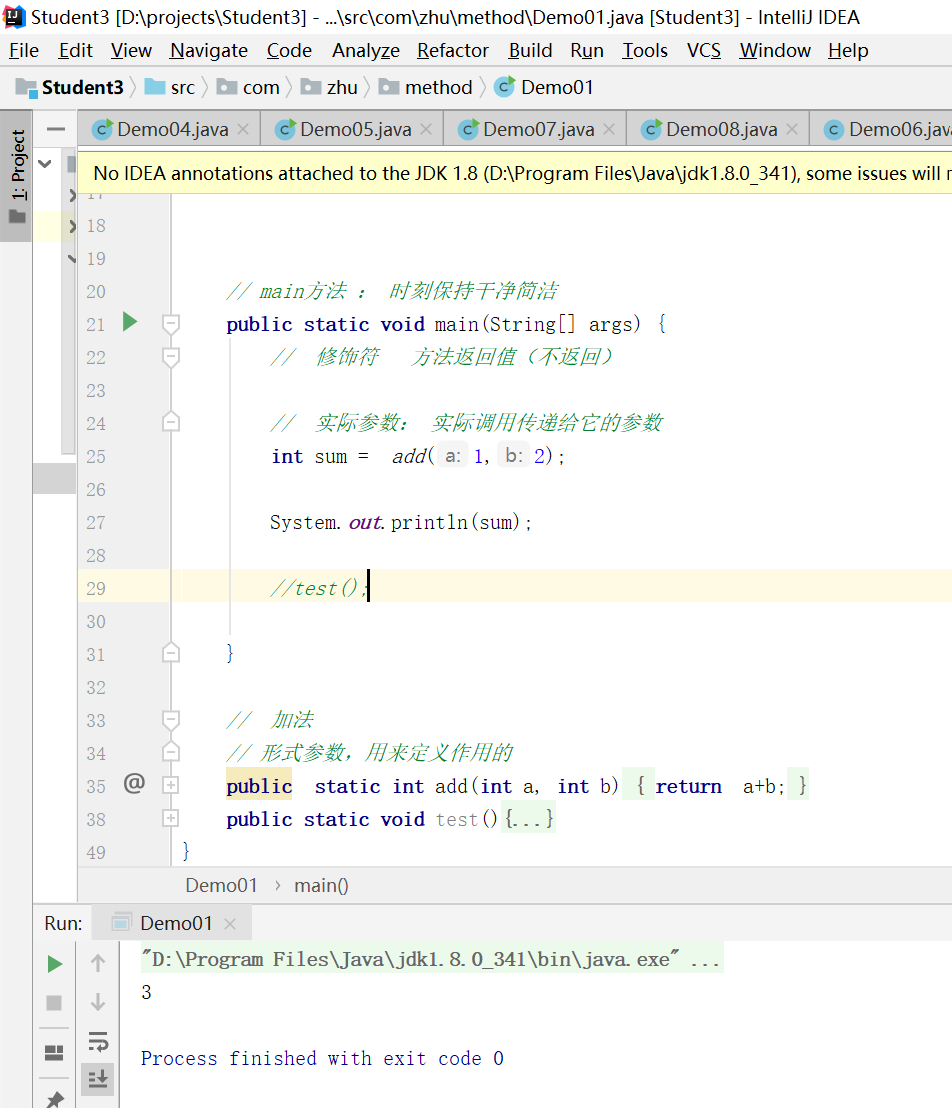Image resolution: width=952 pixels, height=1108 pixels.
Task: Open the Run menu
Action: click(587, 51)
